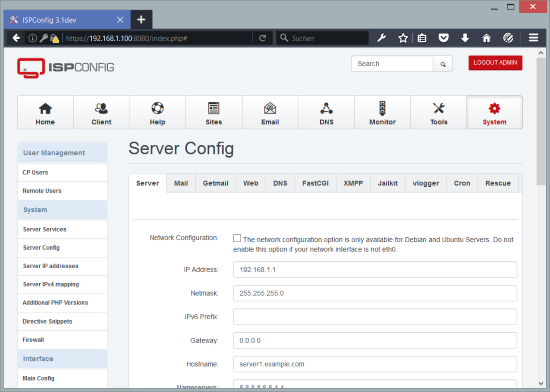The height and width of the screenshot is (392, 550).
Task: Switch to the FastCGI tab
Action: (x=315, y=183)
